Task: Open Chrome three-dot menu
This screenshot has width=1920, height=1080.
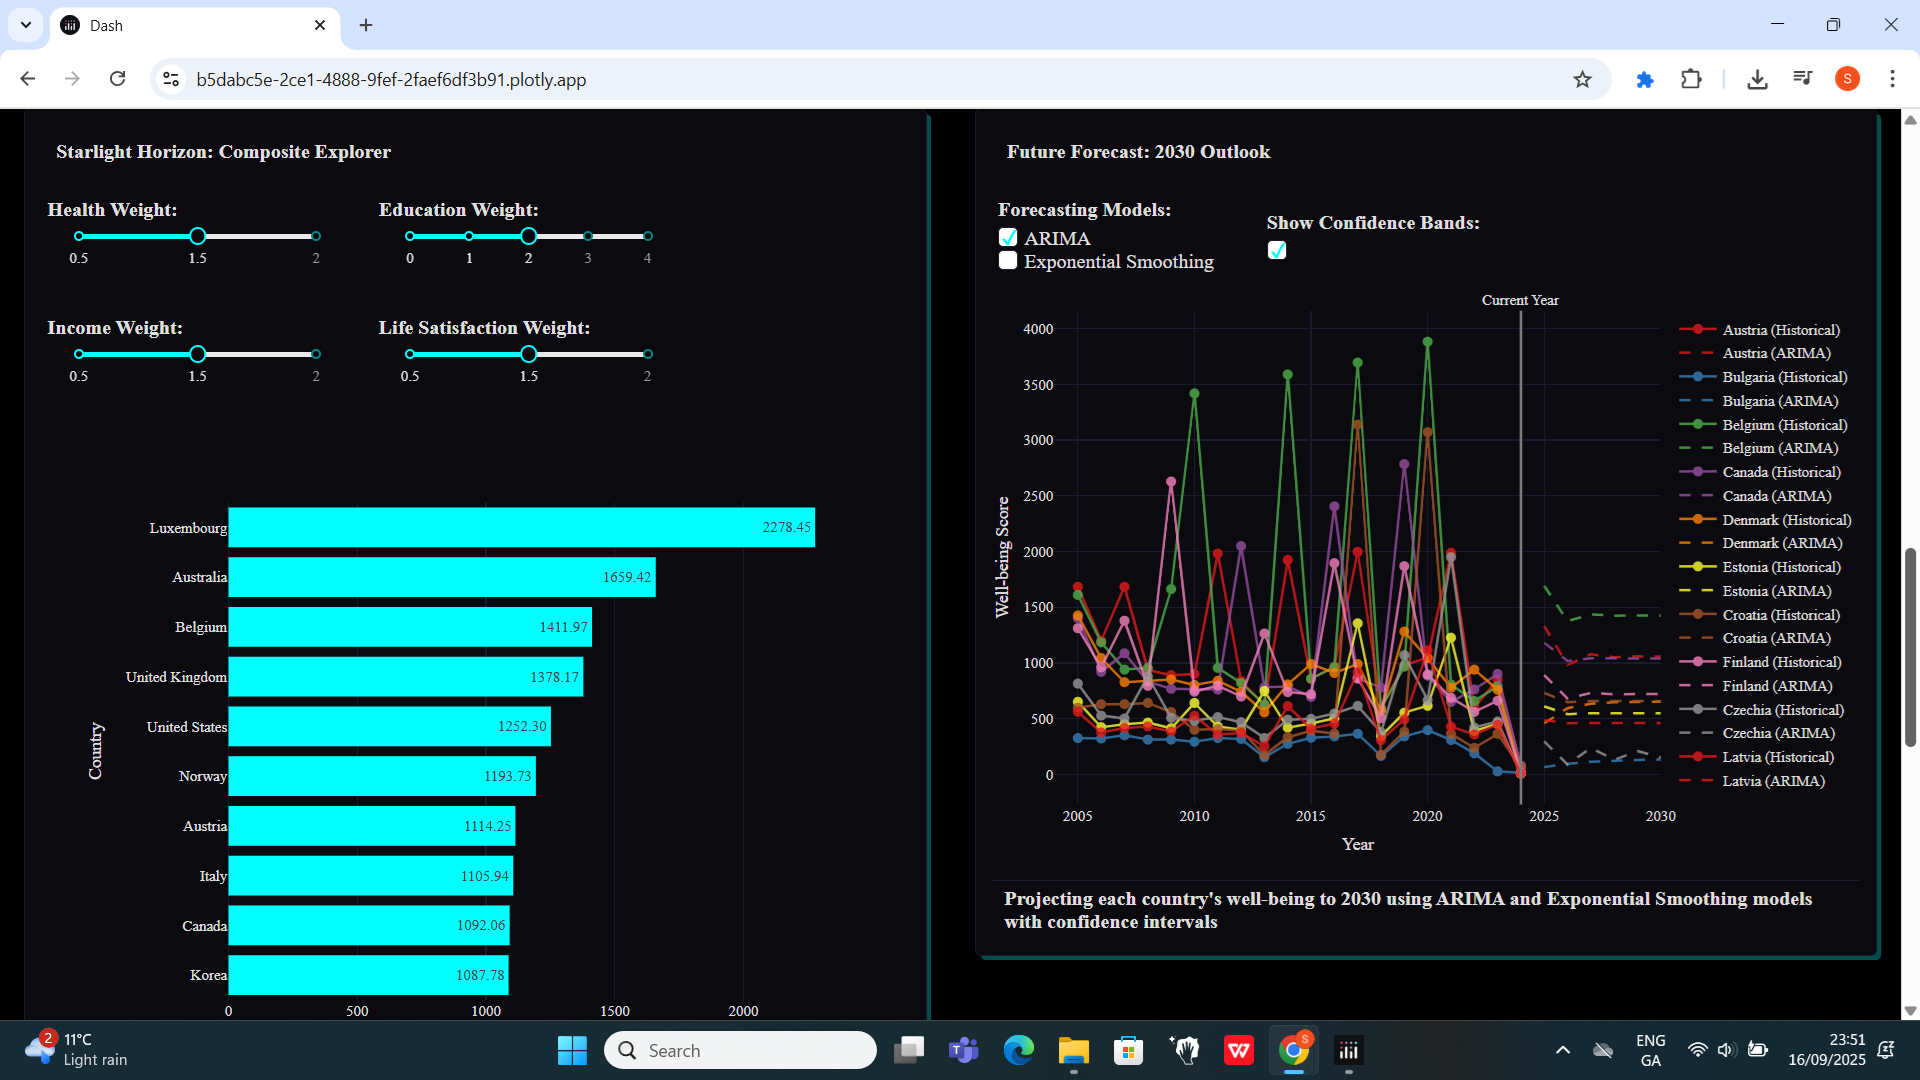Action: (x=1892, y=79)
